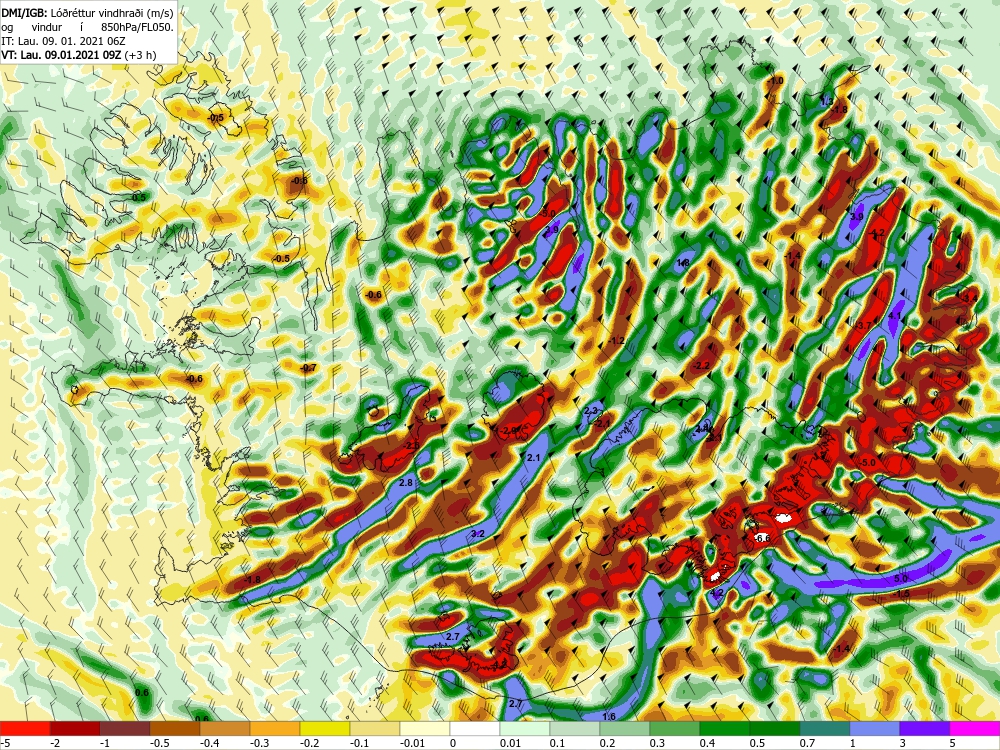The image size is (1000, 750).
Task: Click the white 0 legend swatch
Action: (474, 728)
